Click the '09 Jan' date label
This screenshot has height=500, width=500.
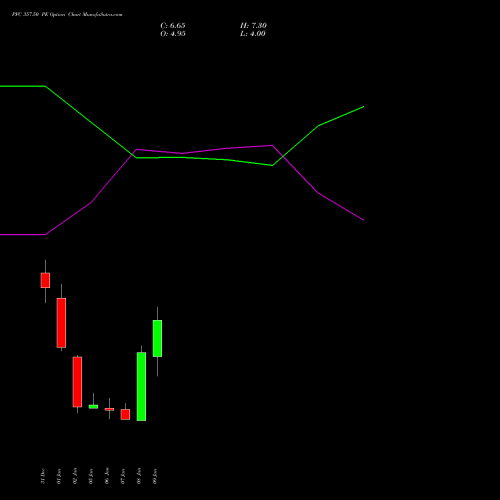155,476
